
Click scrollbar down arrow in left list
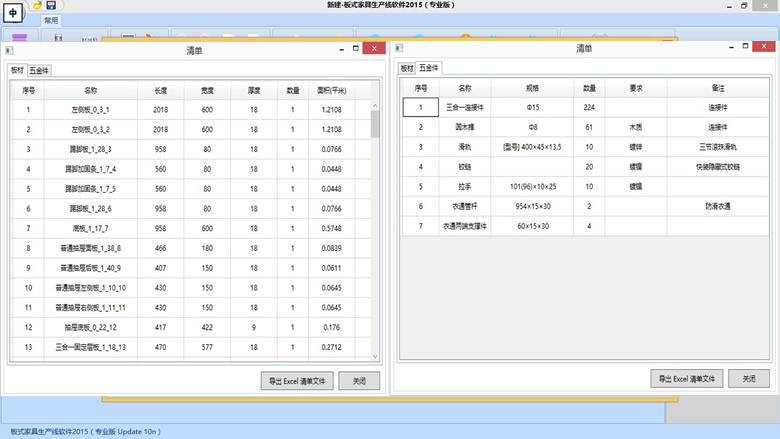(375, 357)
